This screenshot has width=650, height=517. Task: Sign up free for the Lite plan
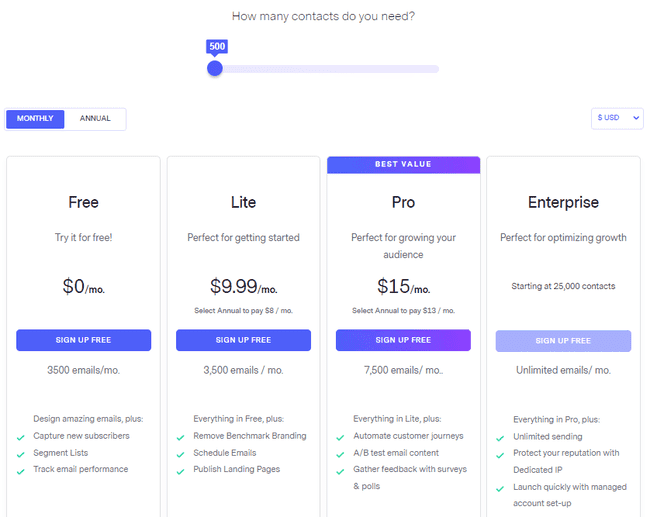[x=243, y=340]
